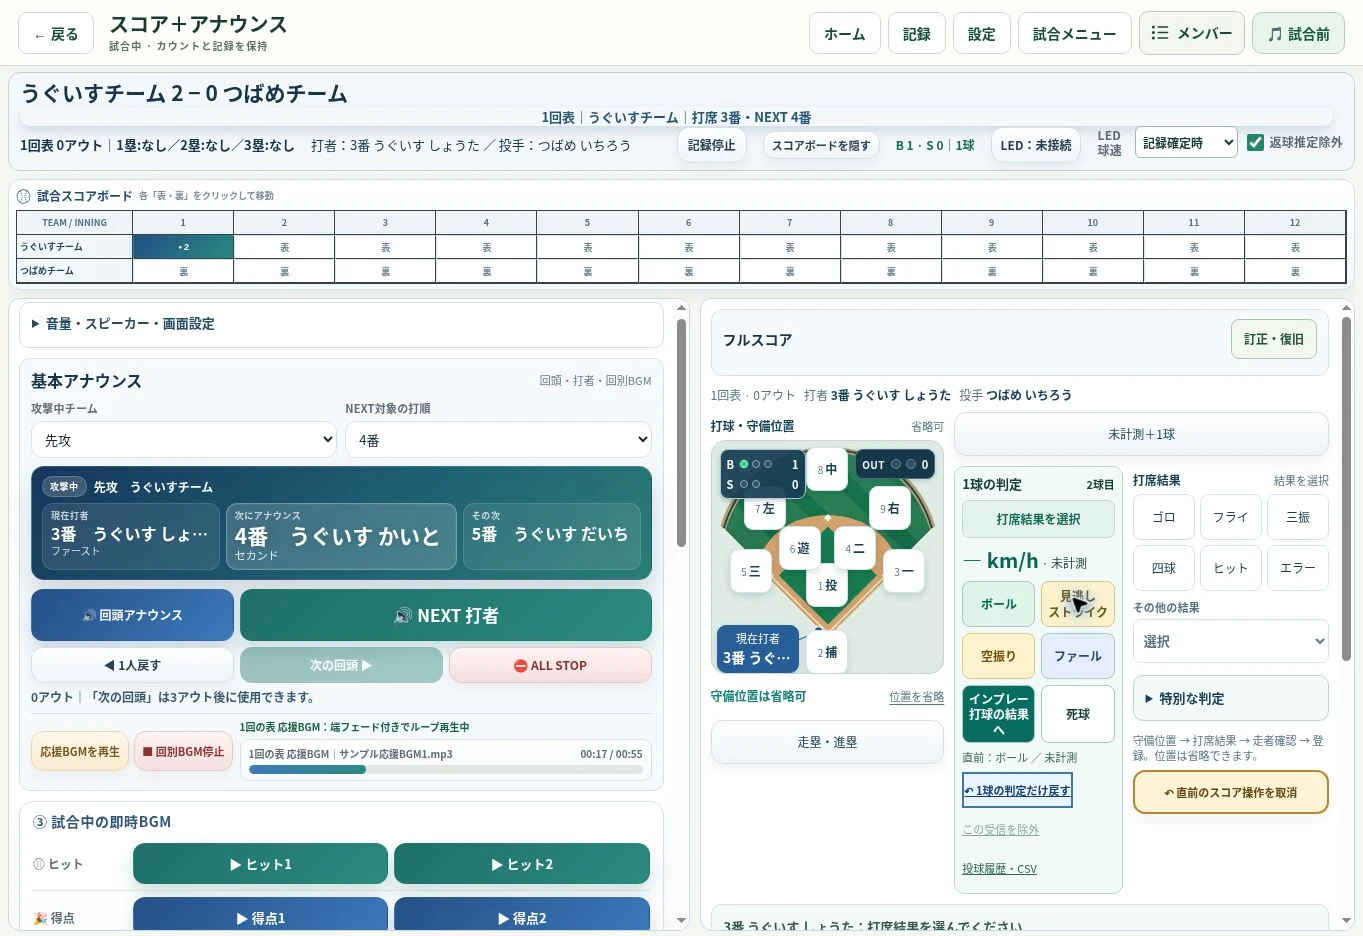Play the ヒット1 jingle
This screenshot has width=1363, height=936.
260,864
